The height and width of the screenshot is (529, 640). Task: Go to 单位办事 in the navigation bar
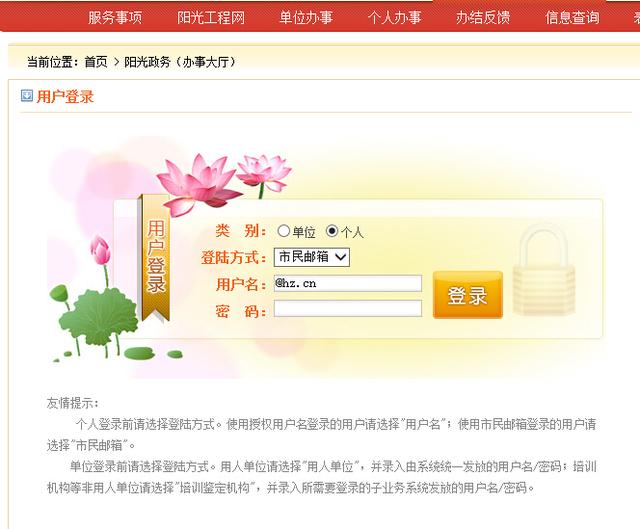[x=306, y=18]
